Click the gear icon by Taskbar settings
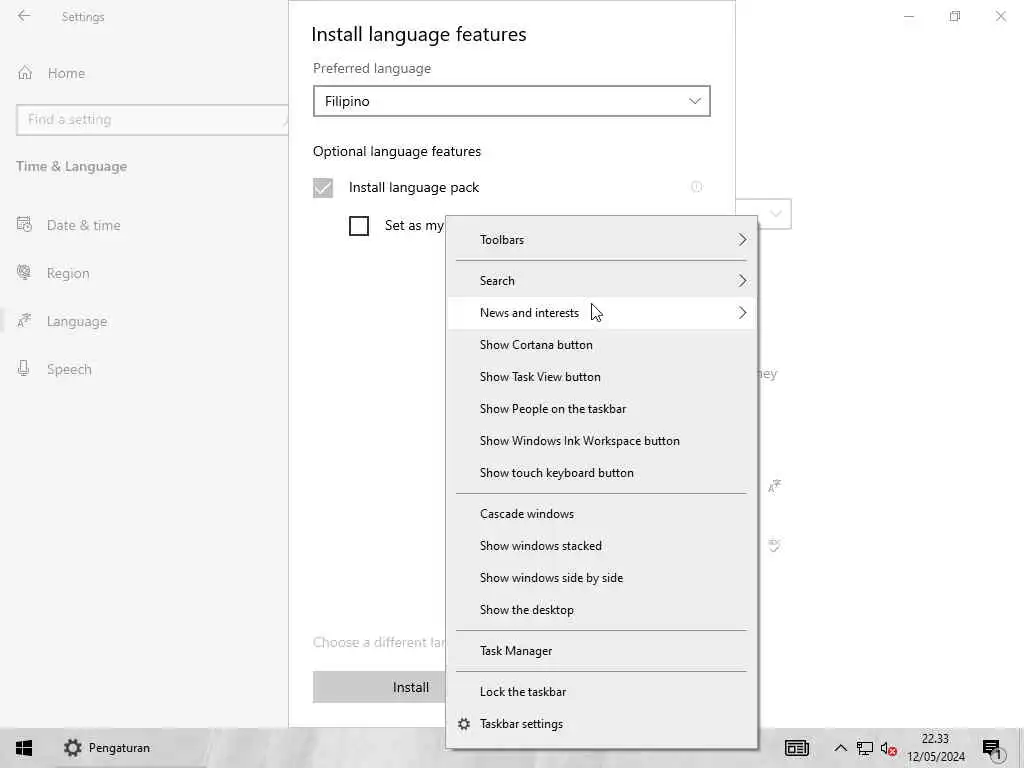The image size is (1024, 768). click(x=464, y=724)
